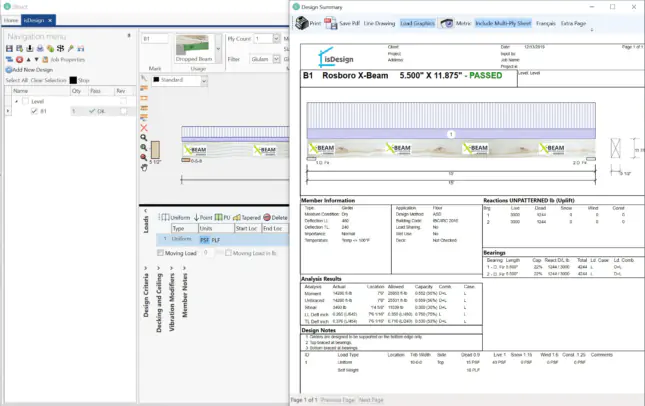Viewport: 645px width, 406px height.
Task: Open Job Properties
Action: pos(64,60)
